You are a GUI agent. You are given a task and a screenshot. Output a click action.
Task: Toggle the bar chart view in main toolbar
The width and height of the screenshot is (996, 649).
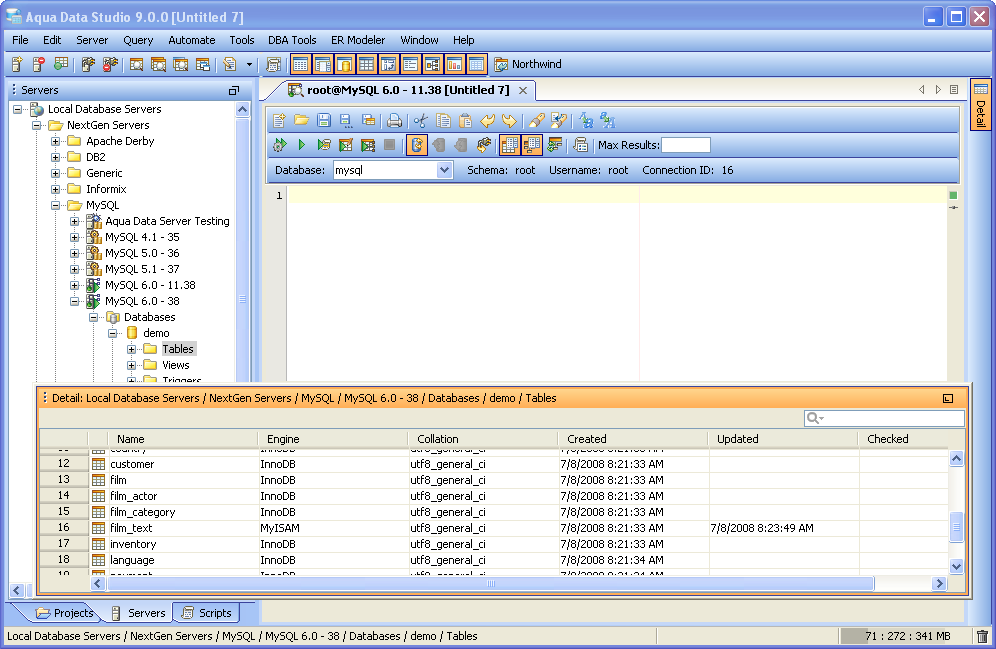point(454,64)
